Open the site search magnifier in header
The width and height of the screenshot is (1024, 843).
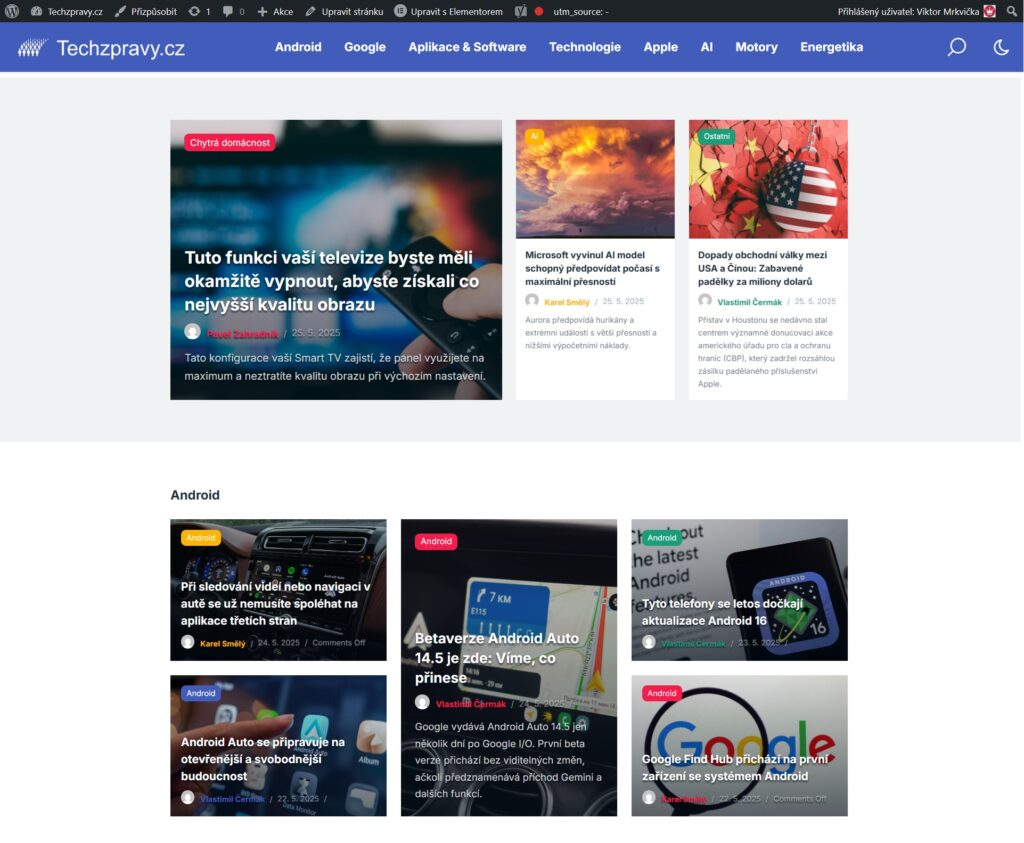tap(957, 47)
